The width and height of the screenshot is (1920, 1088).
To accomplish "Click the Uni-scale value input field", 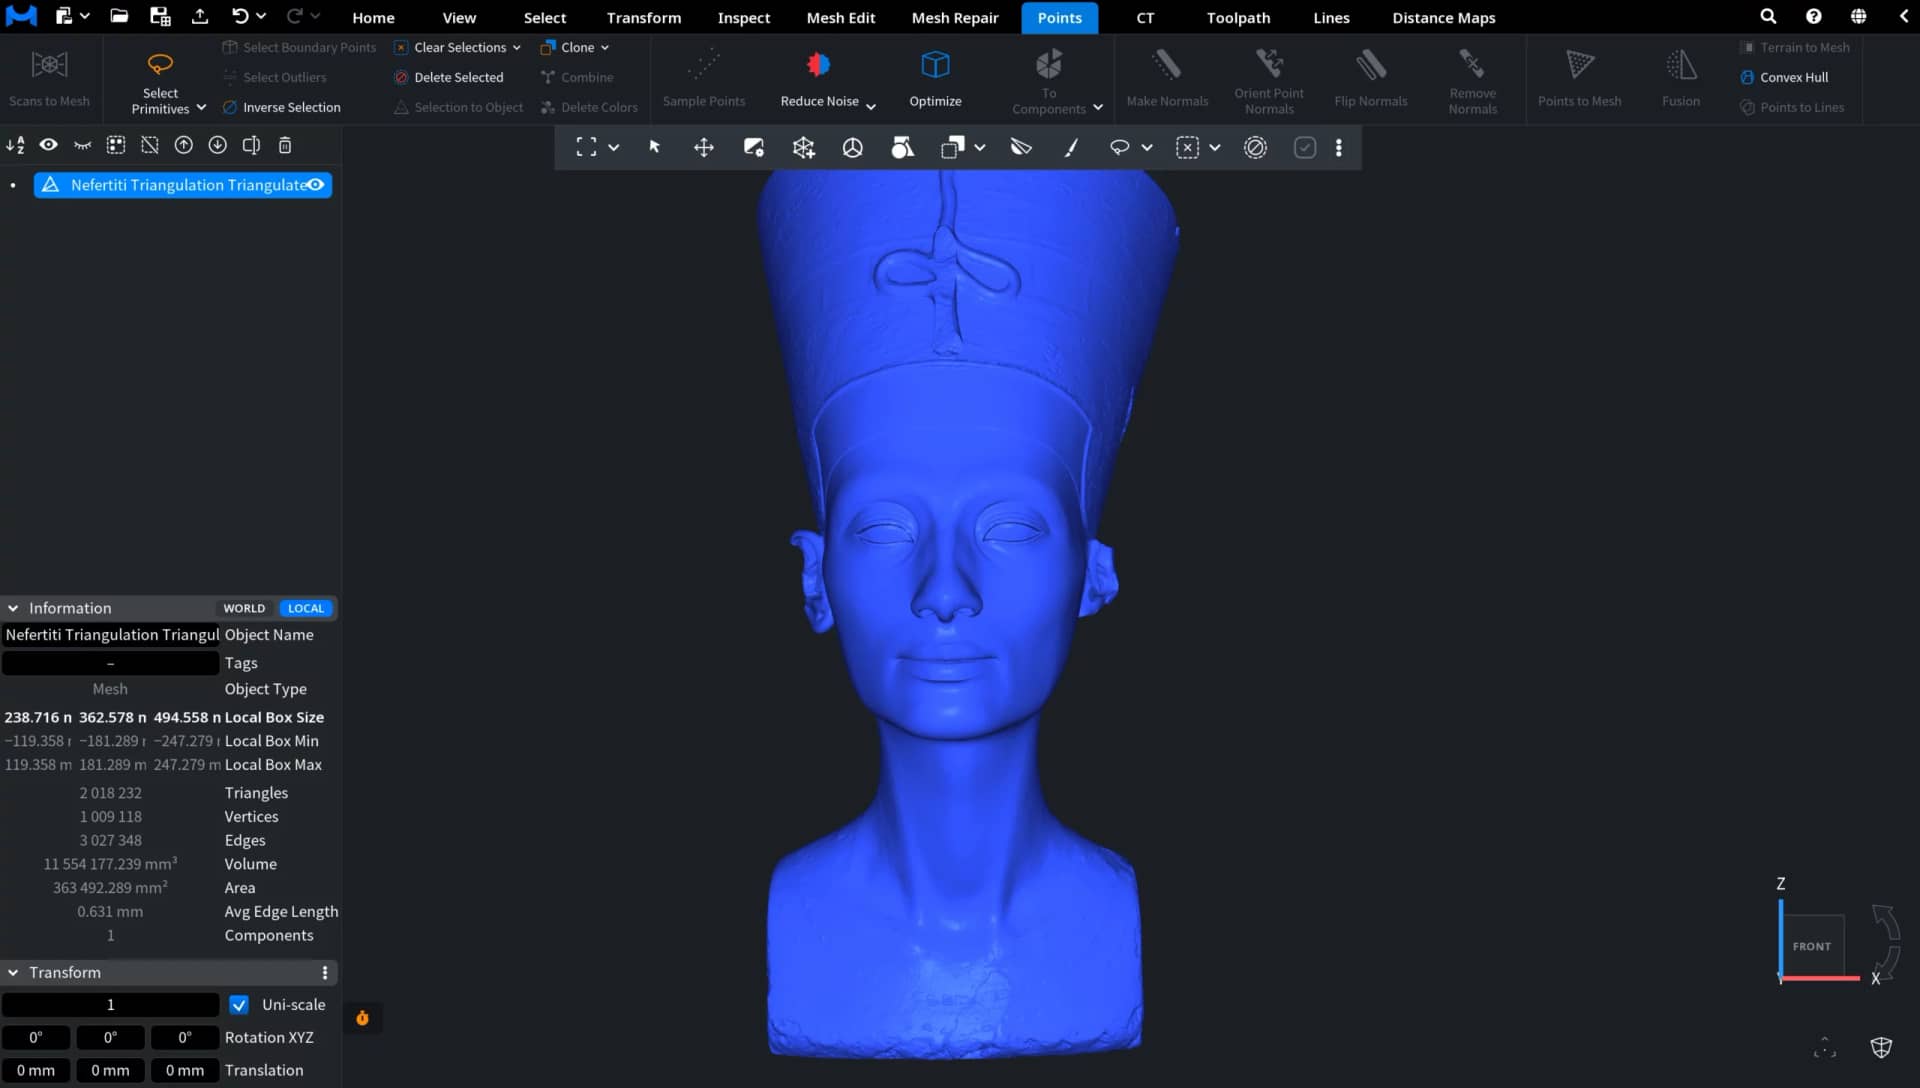I will pos(110,1004).
